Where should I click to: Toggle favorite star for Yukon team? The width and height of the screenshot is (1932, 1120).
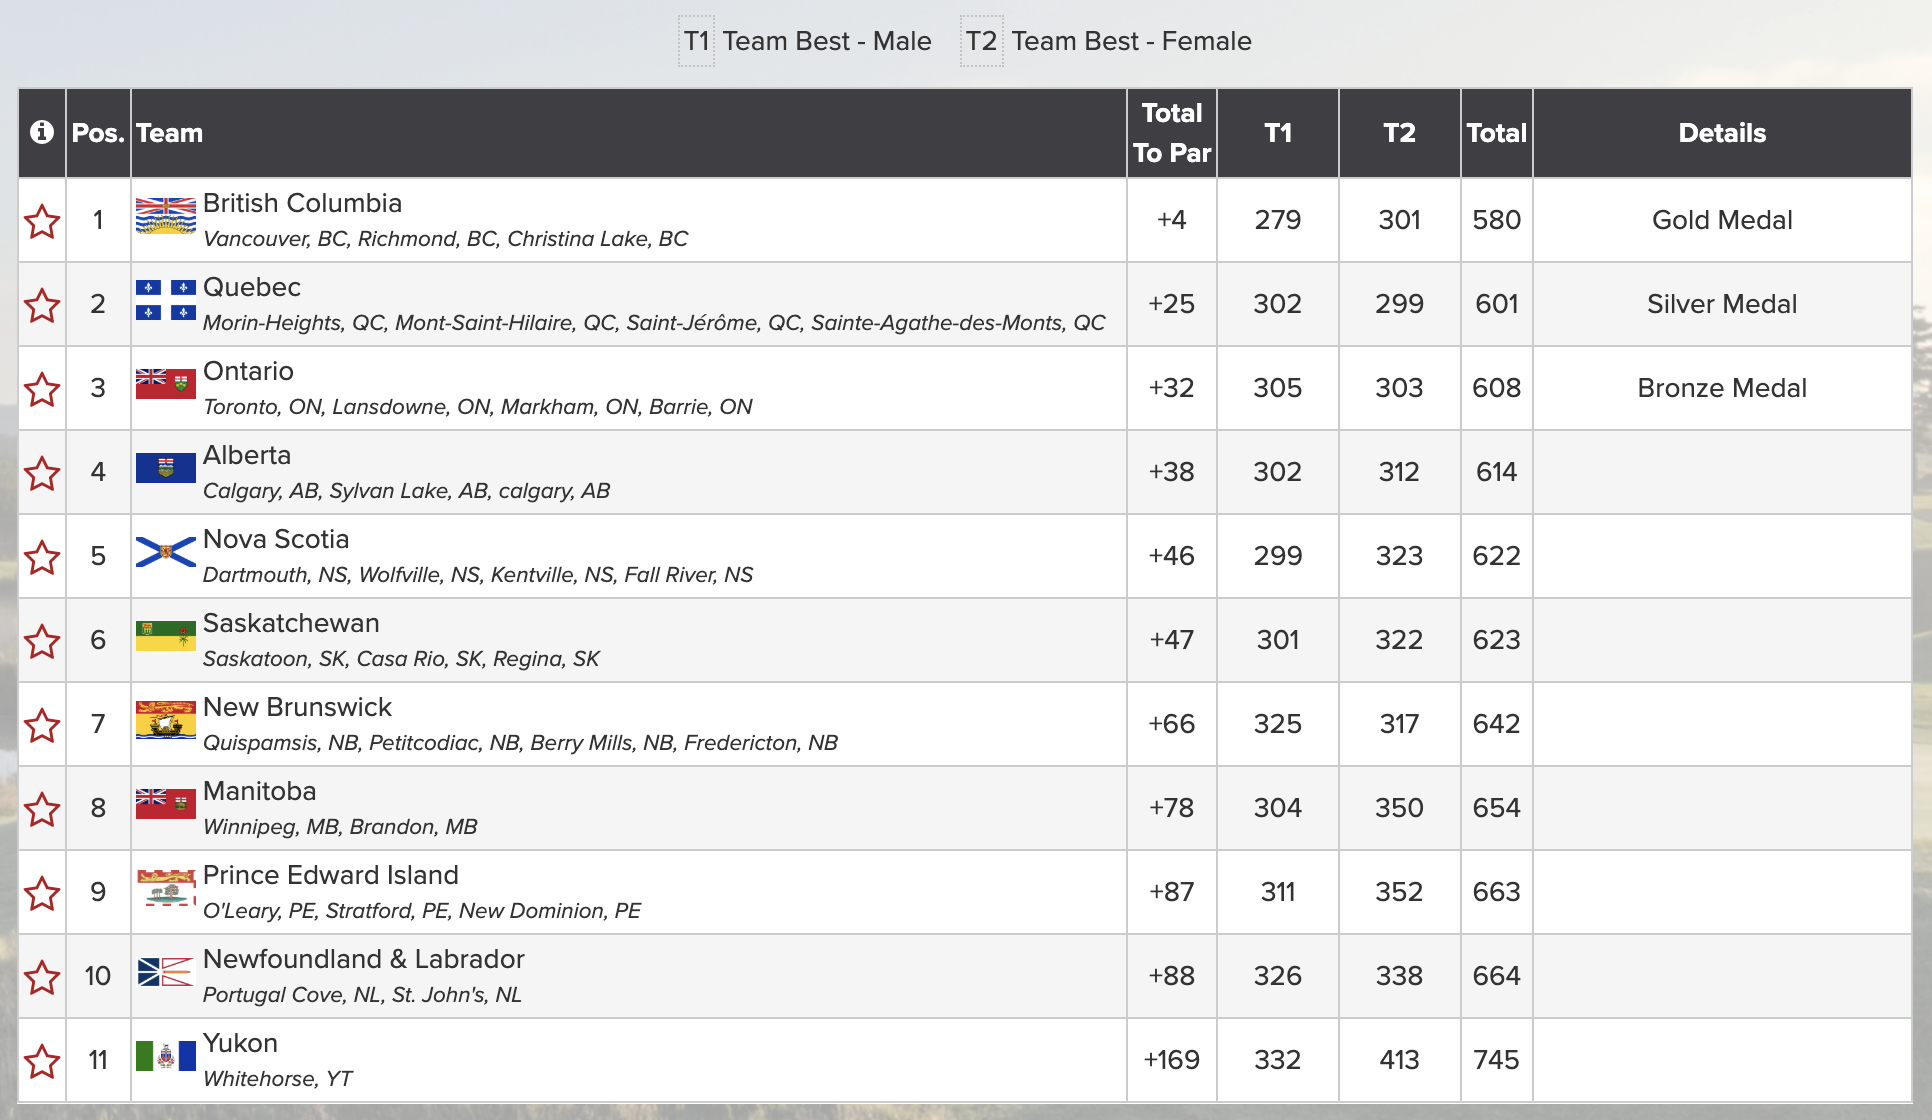(42, 1061)
